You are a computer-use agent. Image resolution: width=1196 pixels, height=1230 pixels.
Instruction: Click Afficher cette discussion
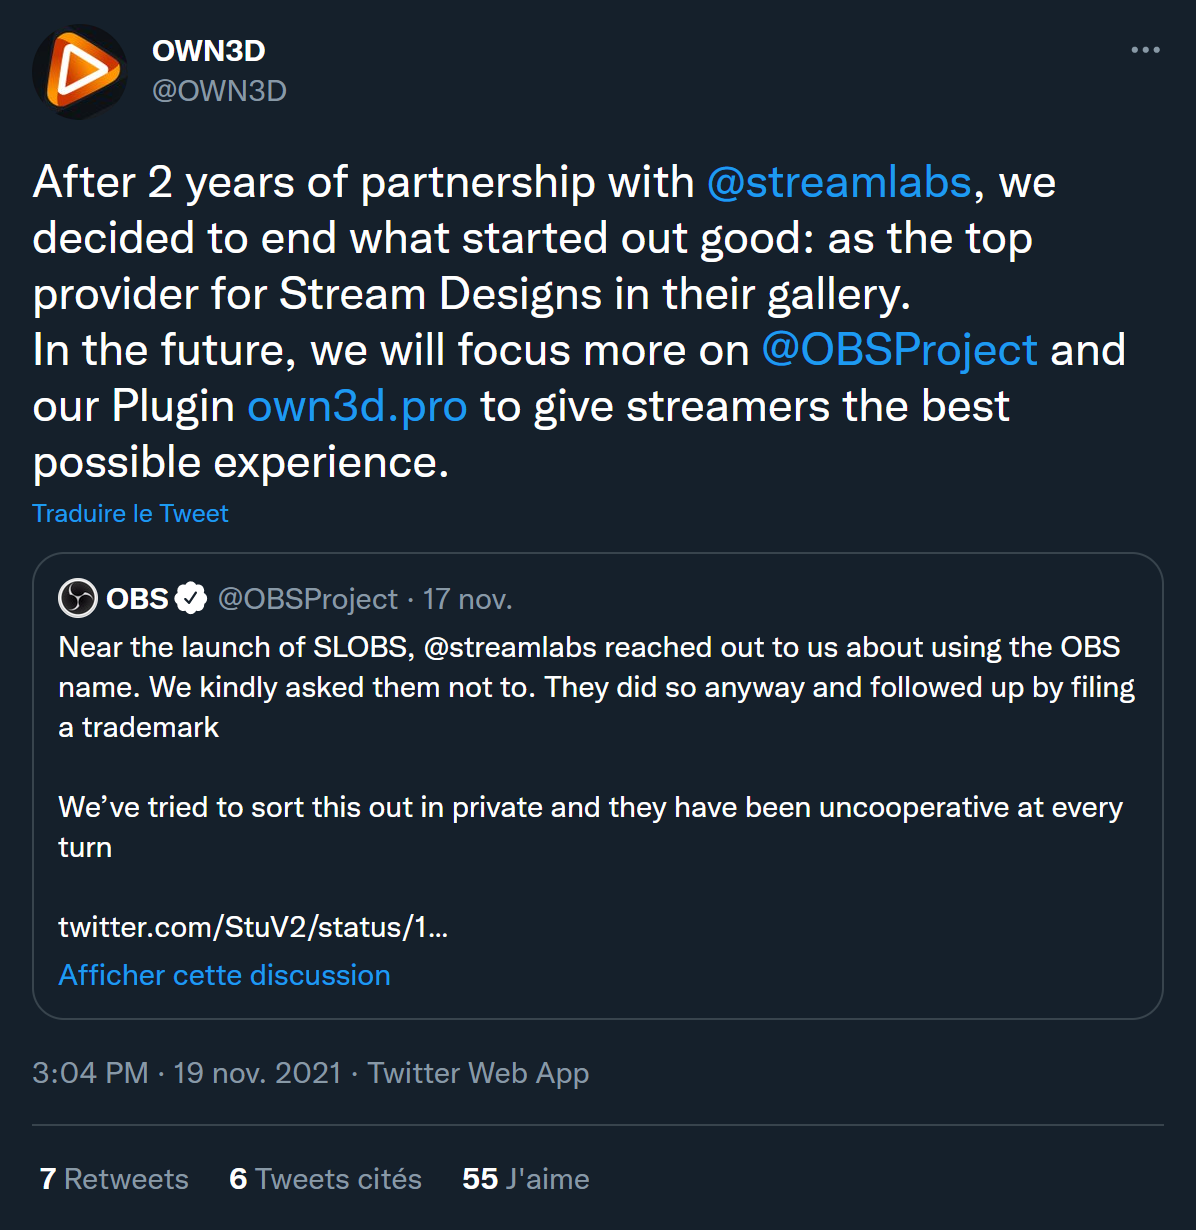[x=224, y=975]
